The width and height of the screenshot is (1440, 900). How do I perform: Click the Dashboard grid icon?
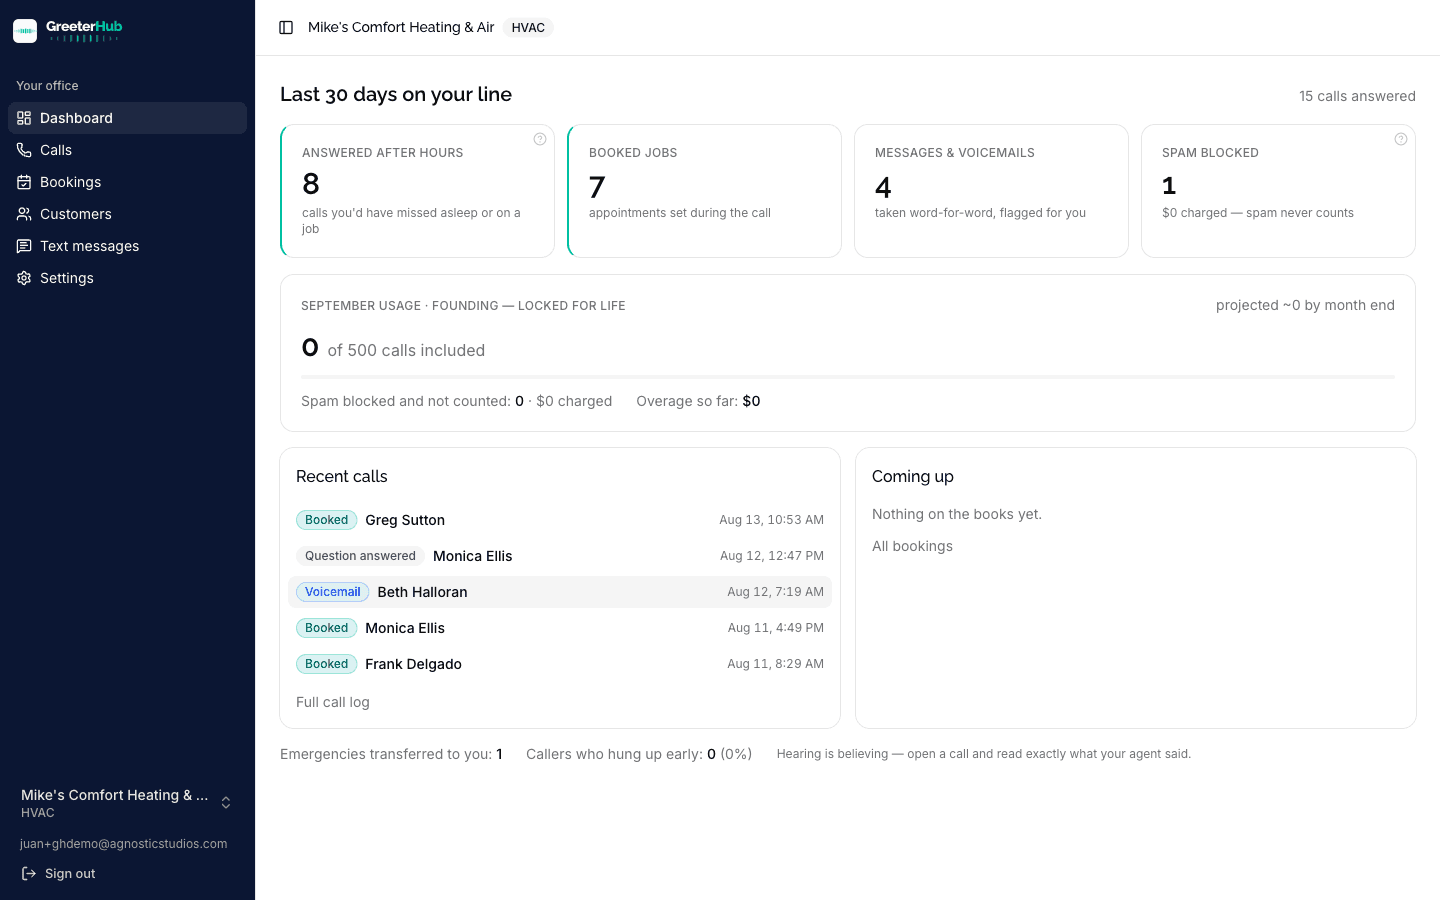[x=24, y=118]
